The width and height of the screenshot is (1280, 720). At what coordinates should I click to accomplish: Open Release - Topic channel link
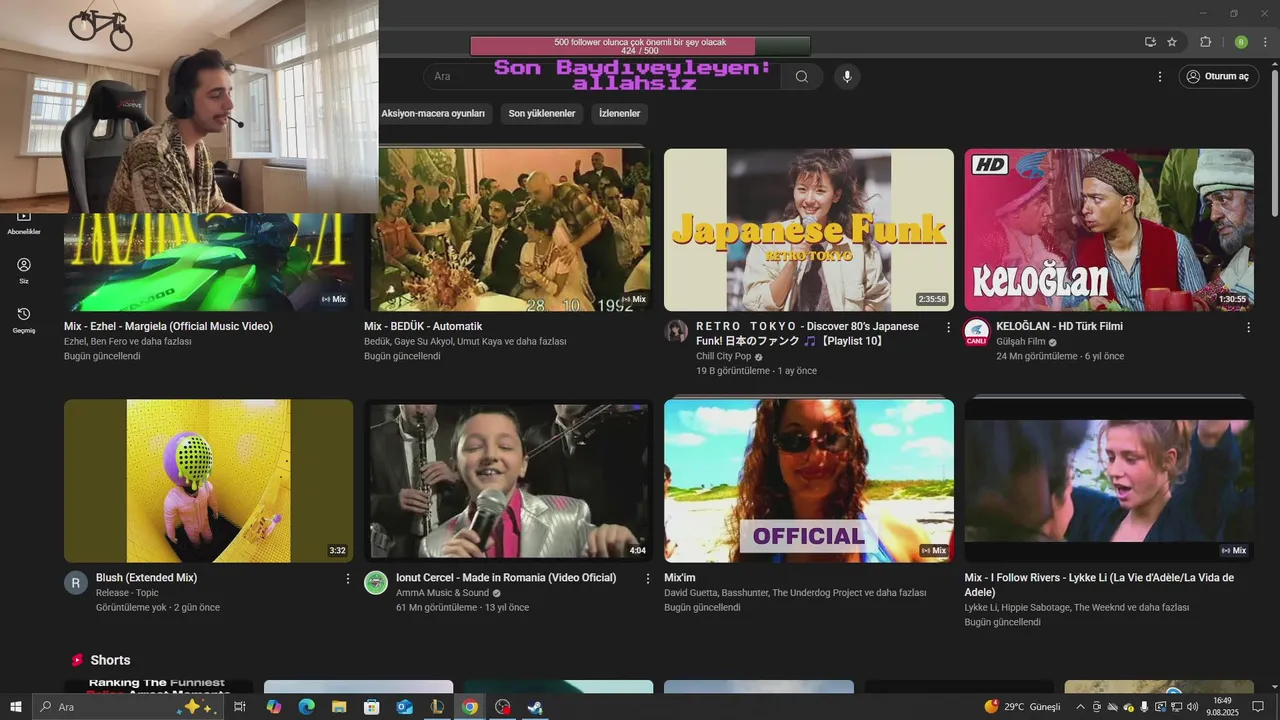[x=127, y=593]
